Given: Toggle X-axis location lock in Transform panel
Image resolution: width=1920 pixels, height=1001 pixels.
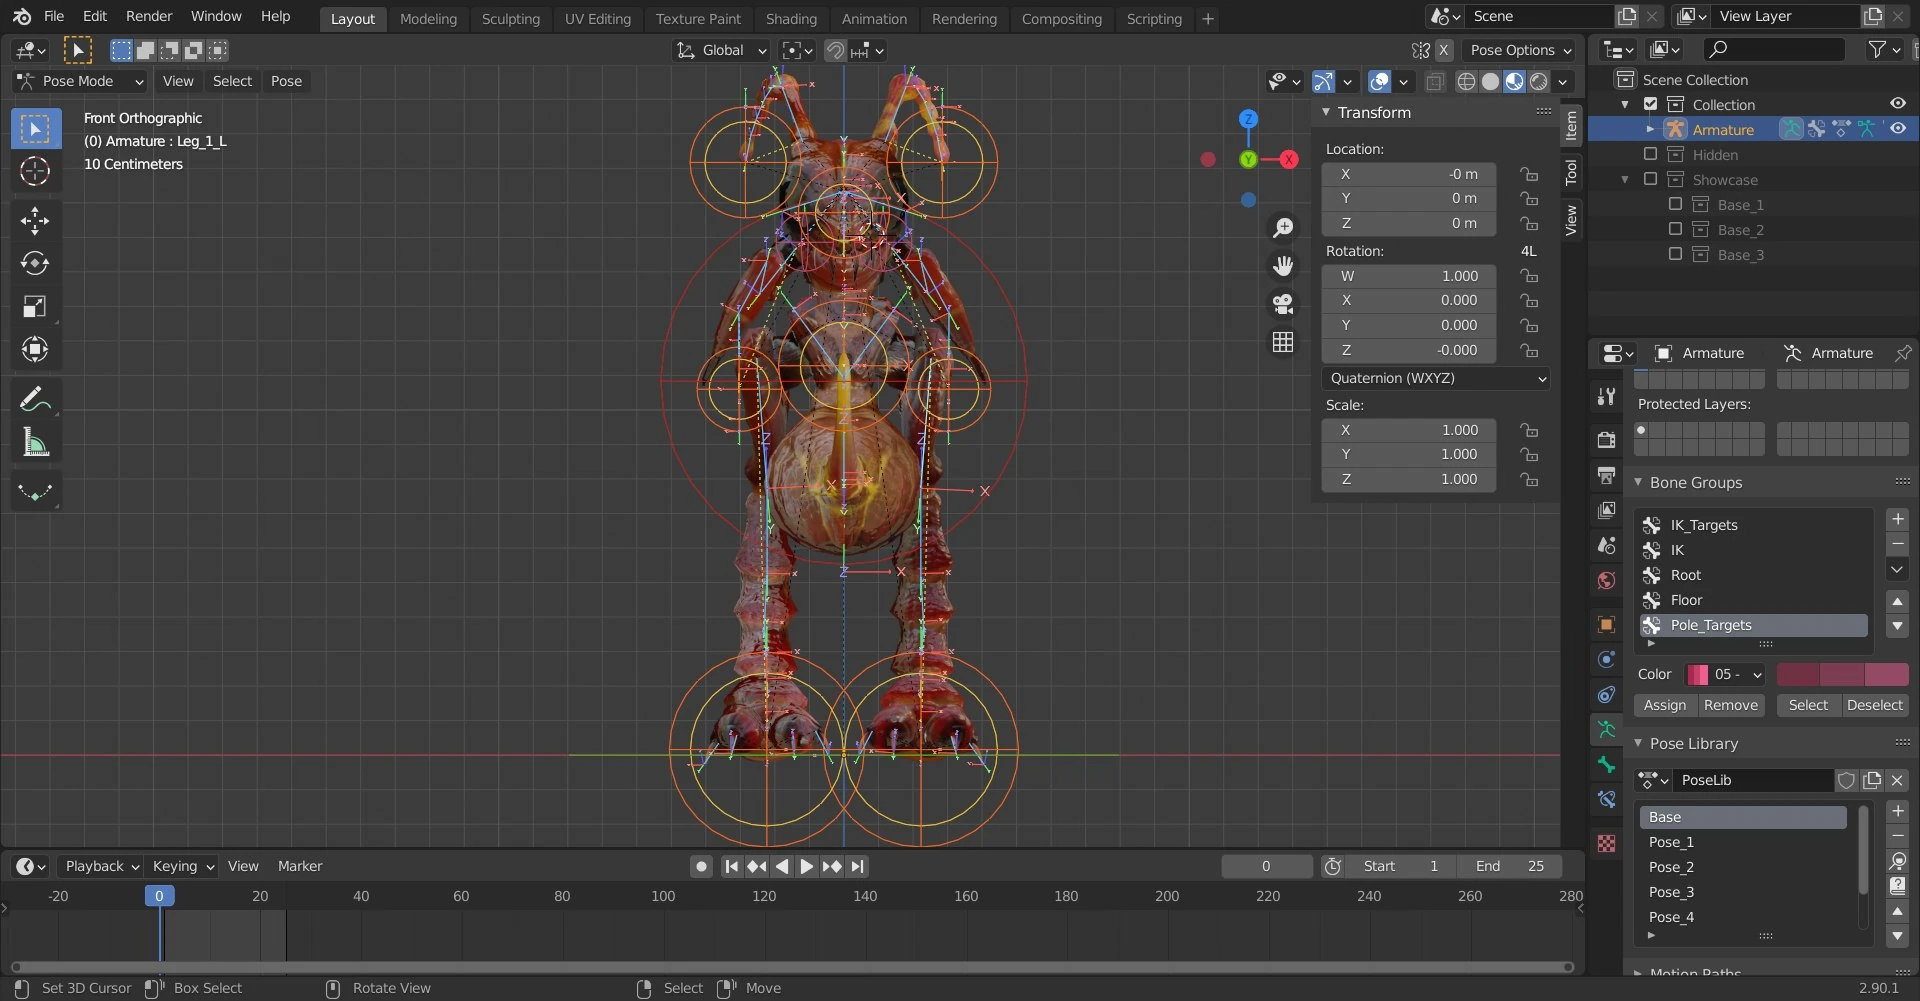Looking at the screenshot, I should pyautogui.click(x=1529, y=174).
